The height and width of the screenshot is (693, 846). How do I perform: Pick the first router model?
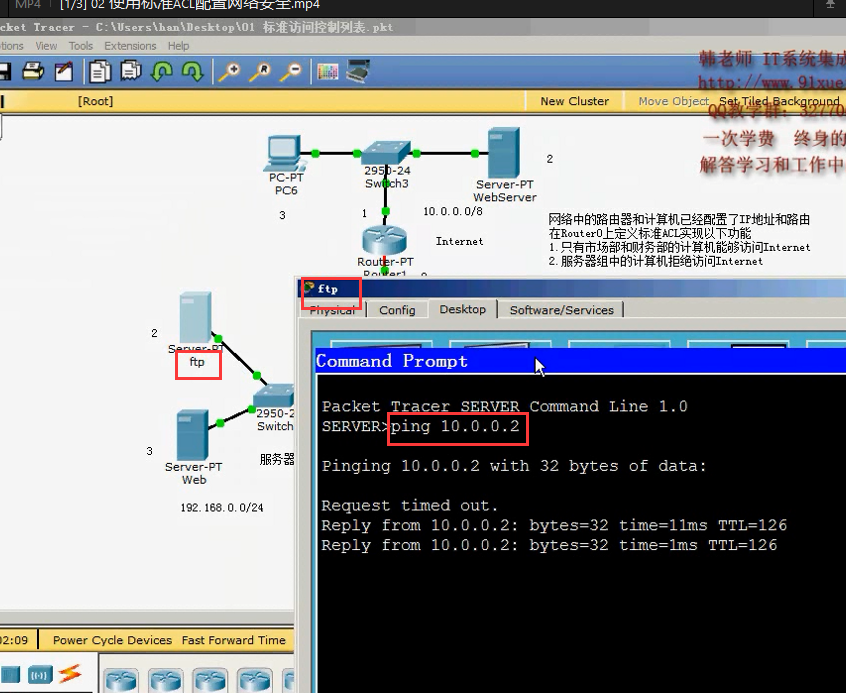pos(121,680)
